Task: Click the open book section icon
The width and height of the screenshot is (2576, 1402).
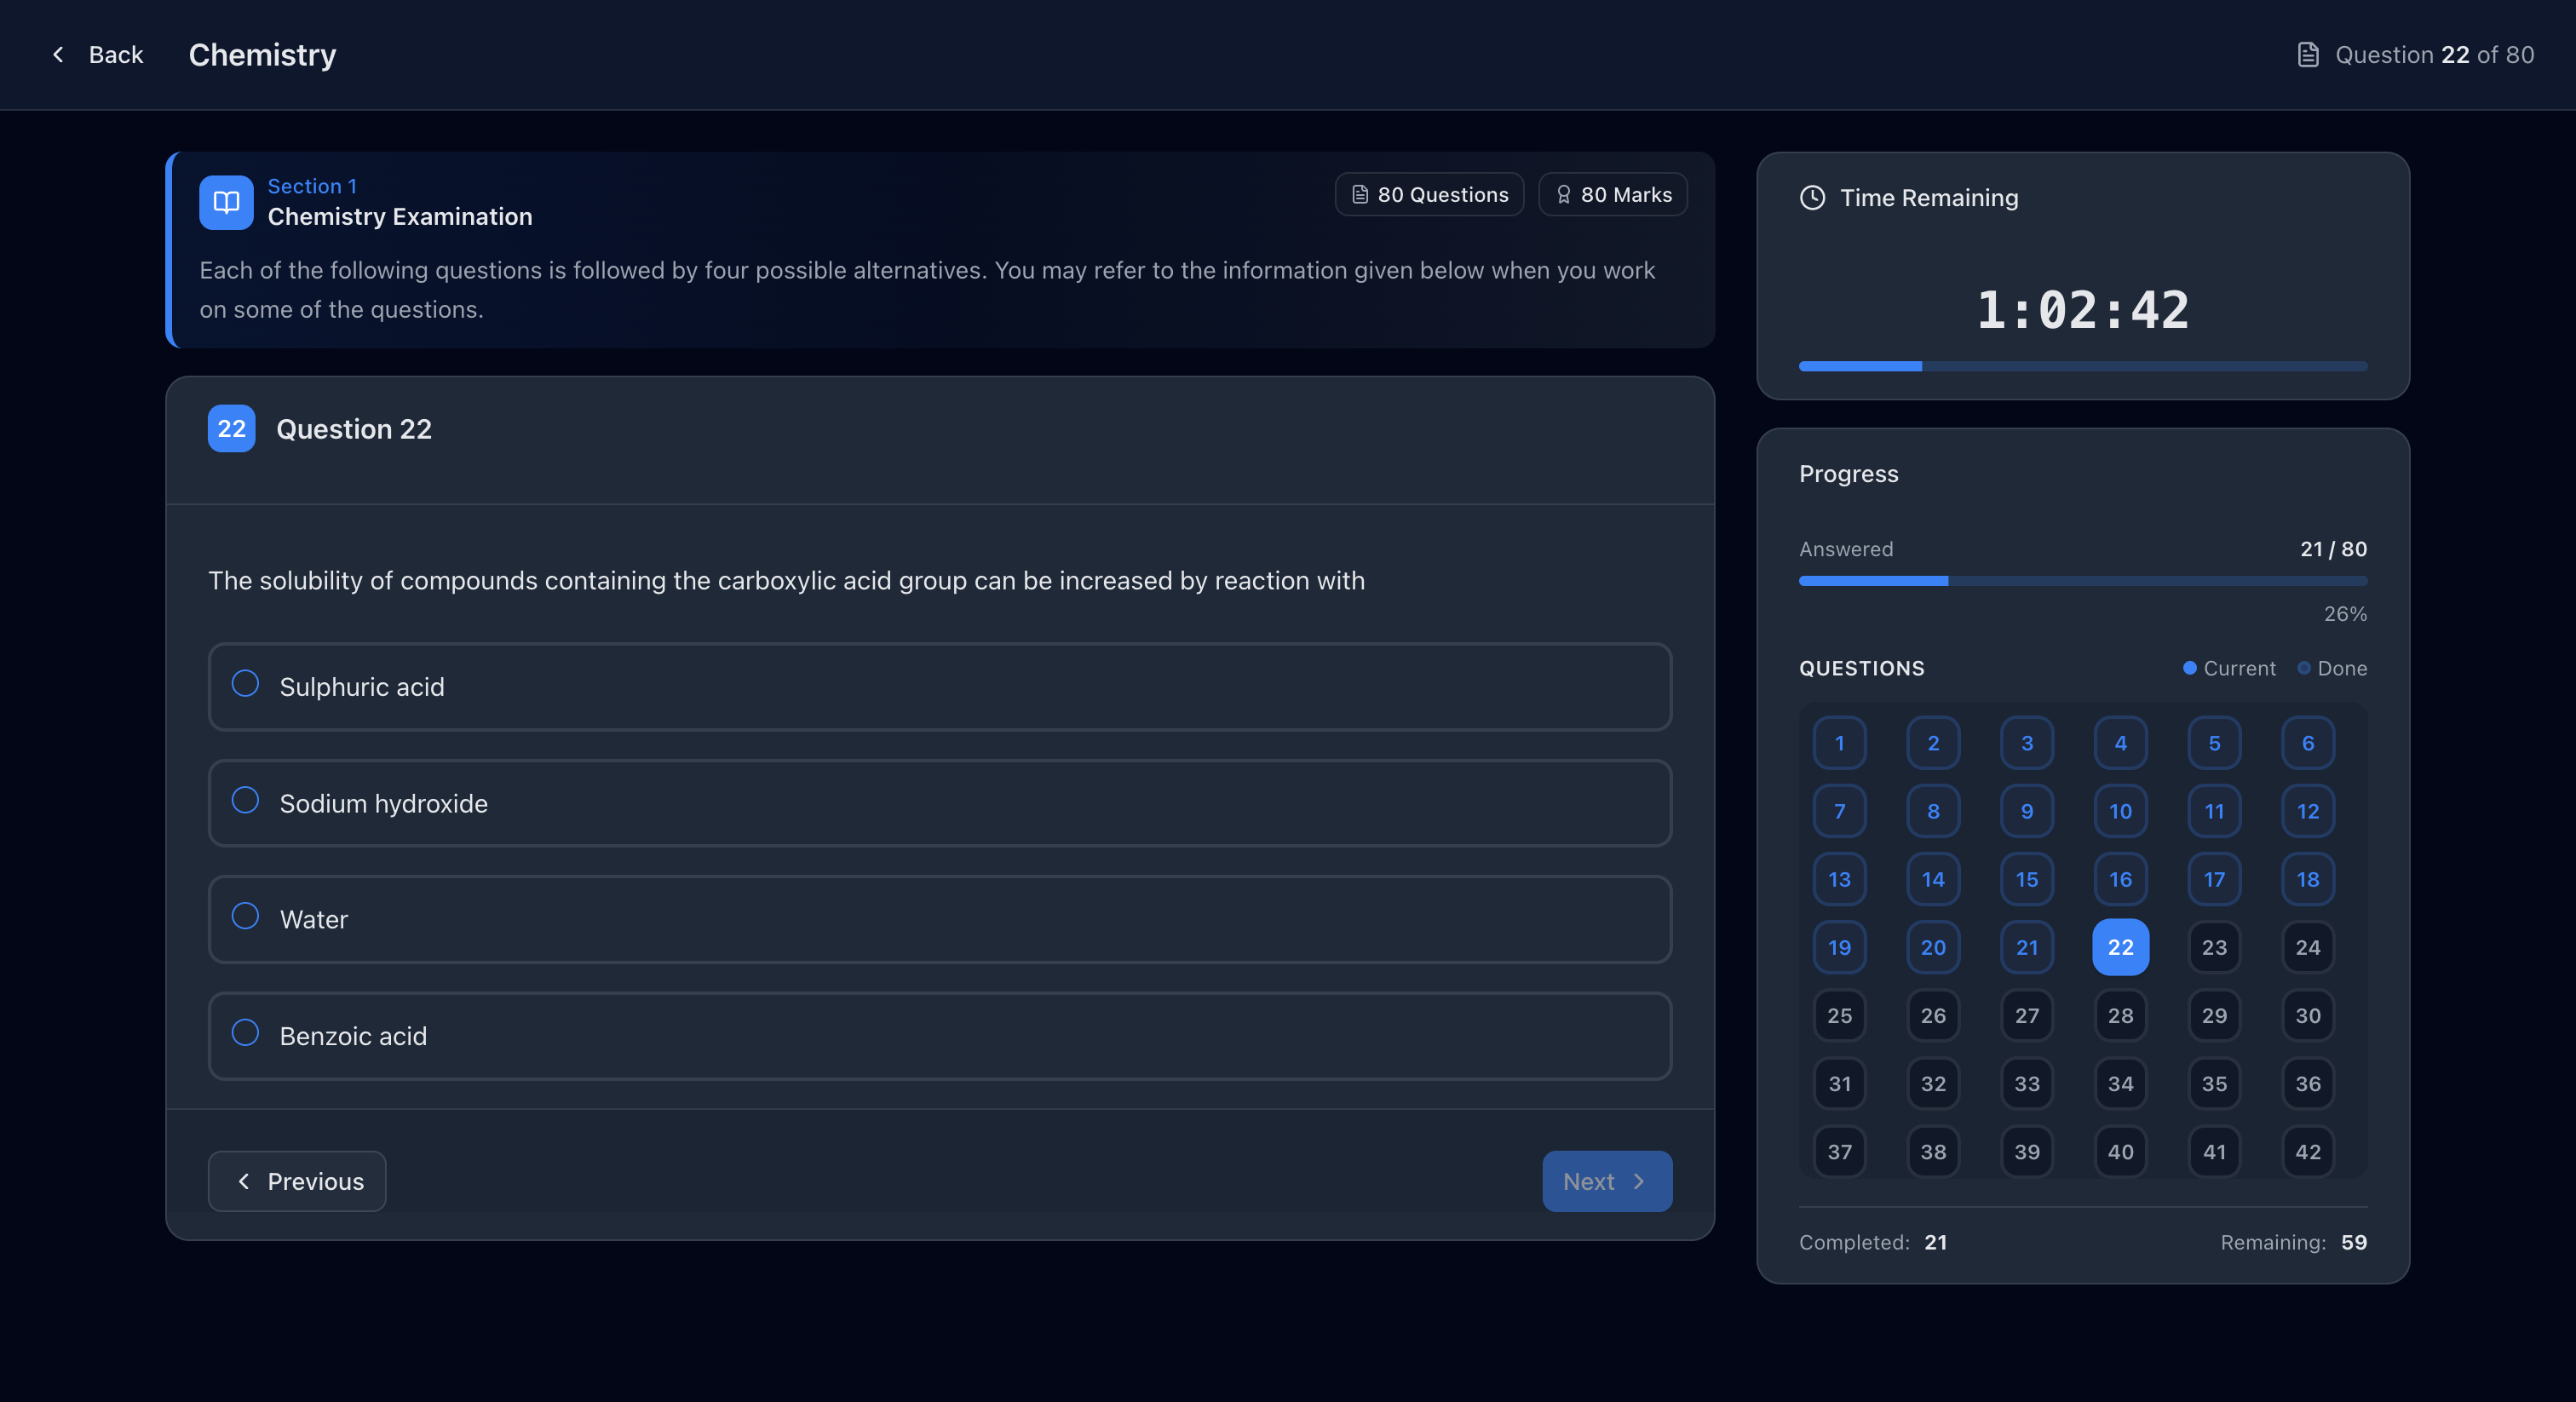Action: pos(226,202)
